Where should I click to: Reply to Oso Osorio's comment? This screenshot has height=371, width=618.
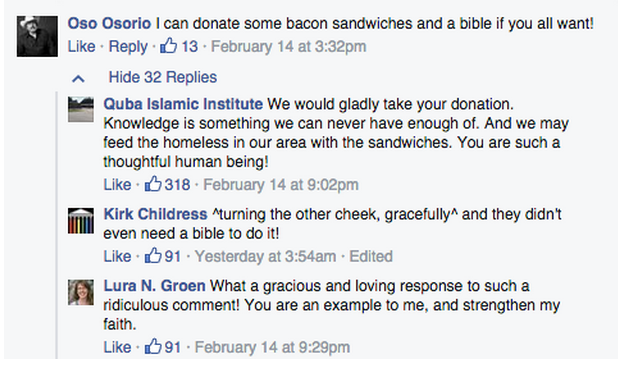(x=128, y=47)
